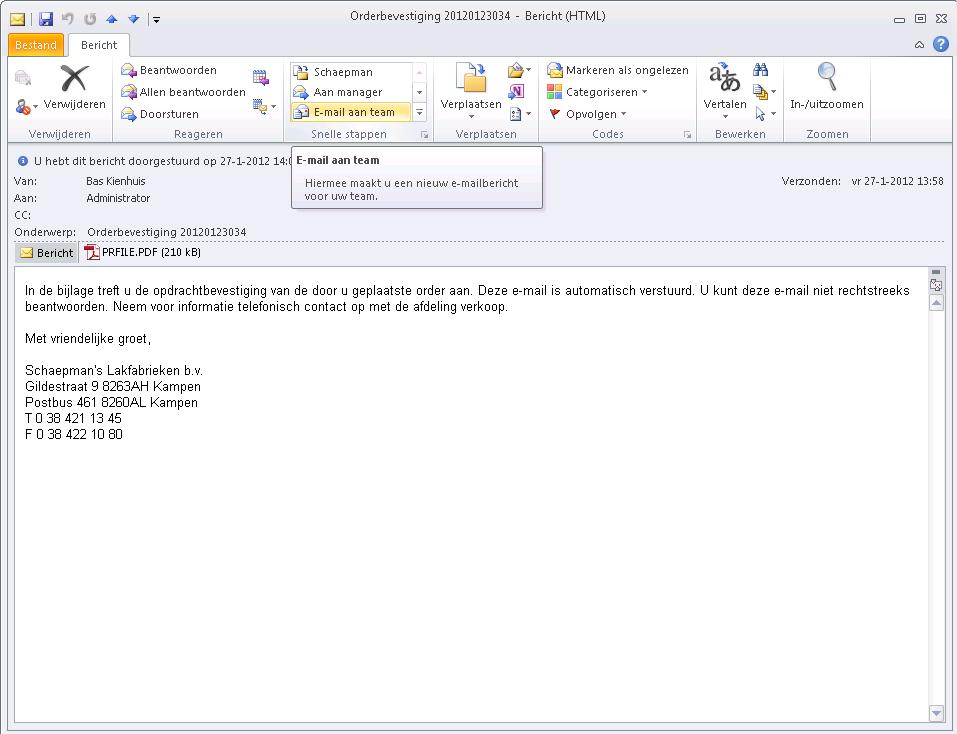Viewport: 957px width, 734px height.
Task: Click the scroll down arrow of message body
Action: 936,713
